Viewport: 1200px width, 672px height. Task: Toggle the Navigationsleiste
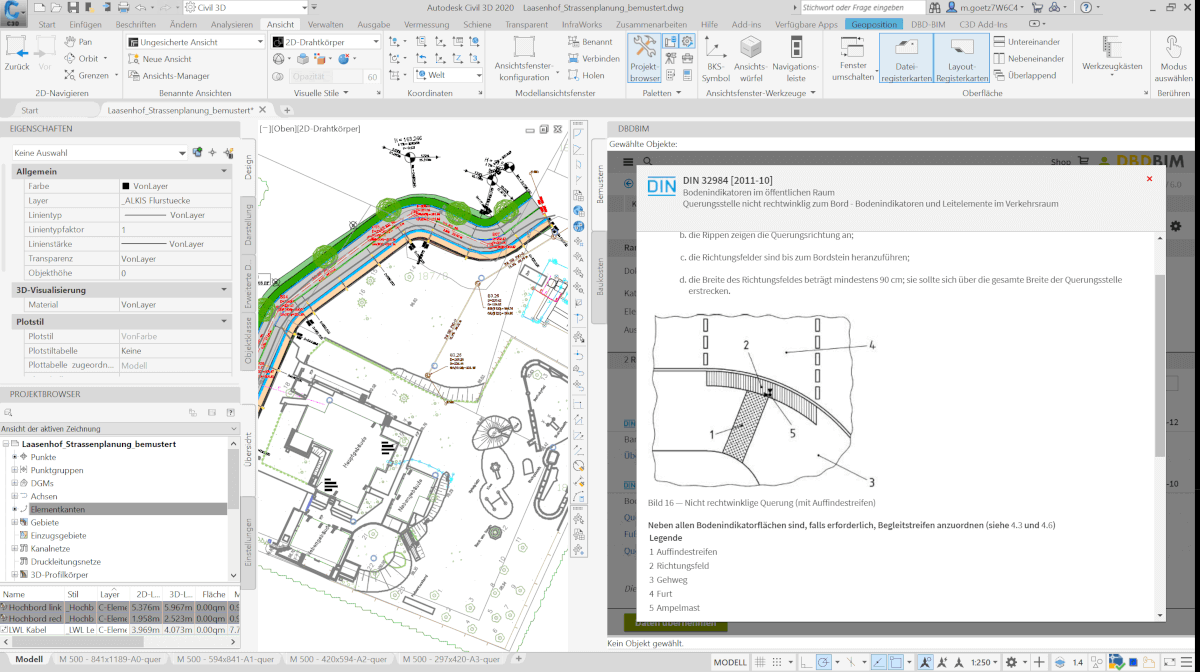point(796,58)
